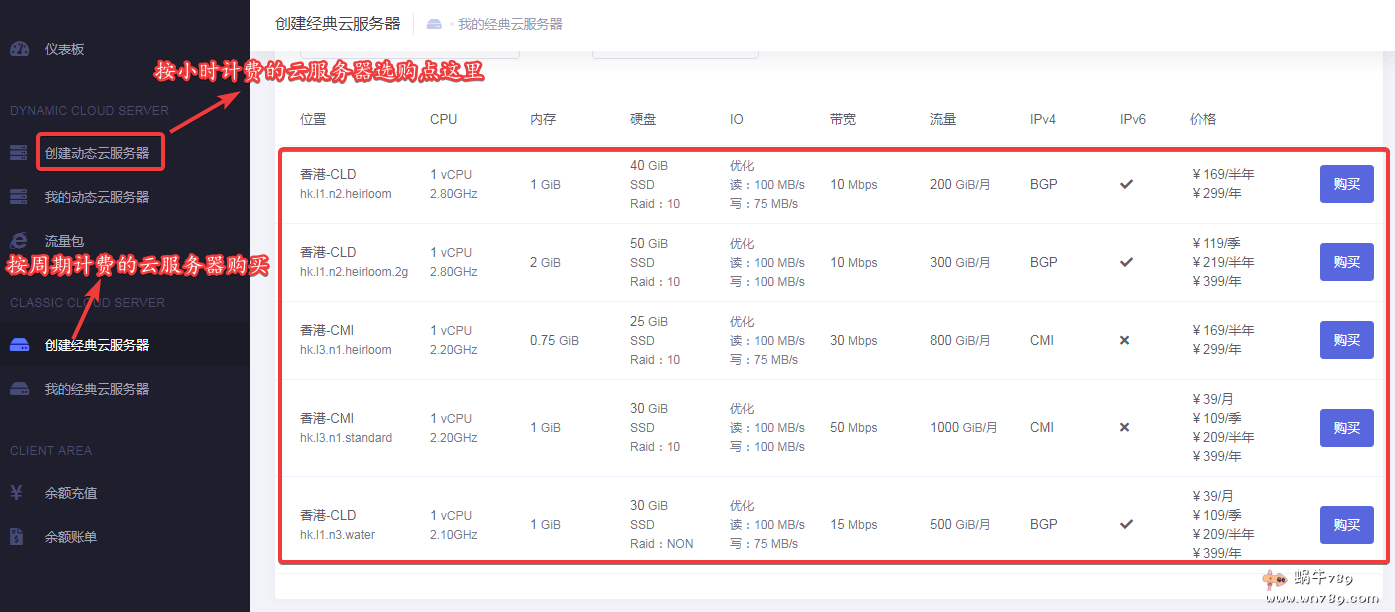1395x612 pixels.
Task: Click 购买 on the hk.l1.n3.water row
Action: tap(1346, 523)
